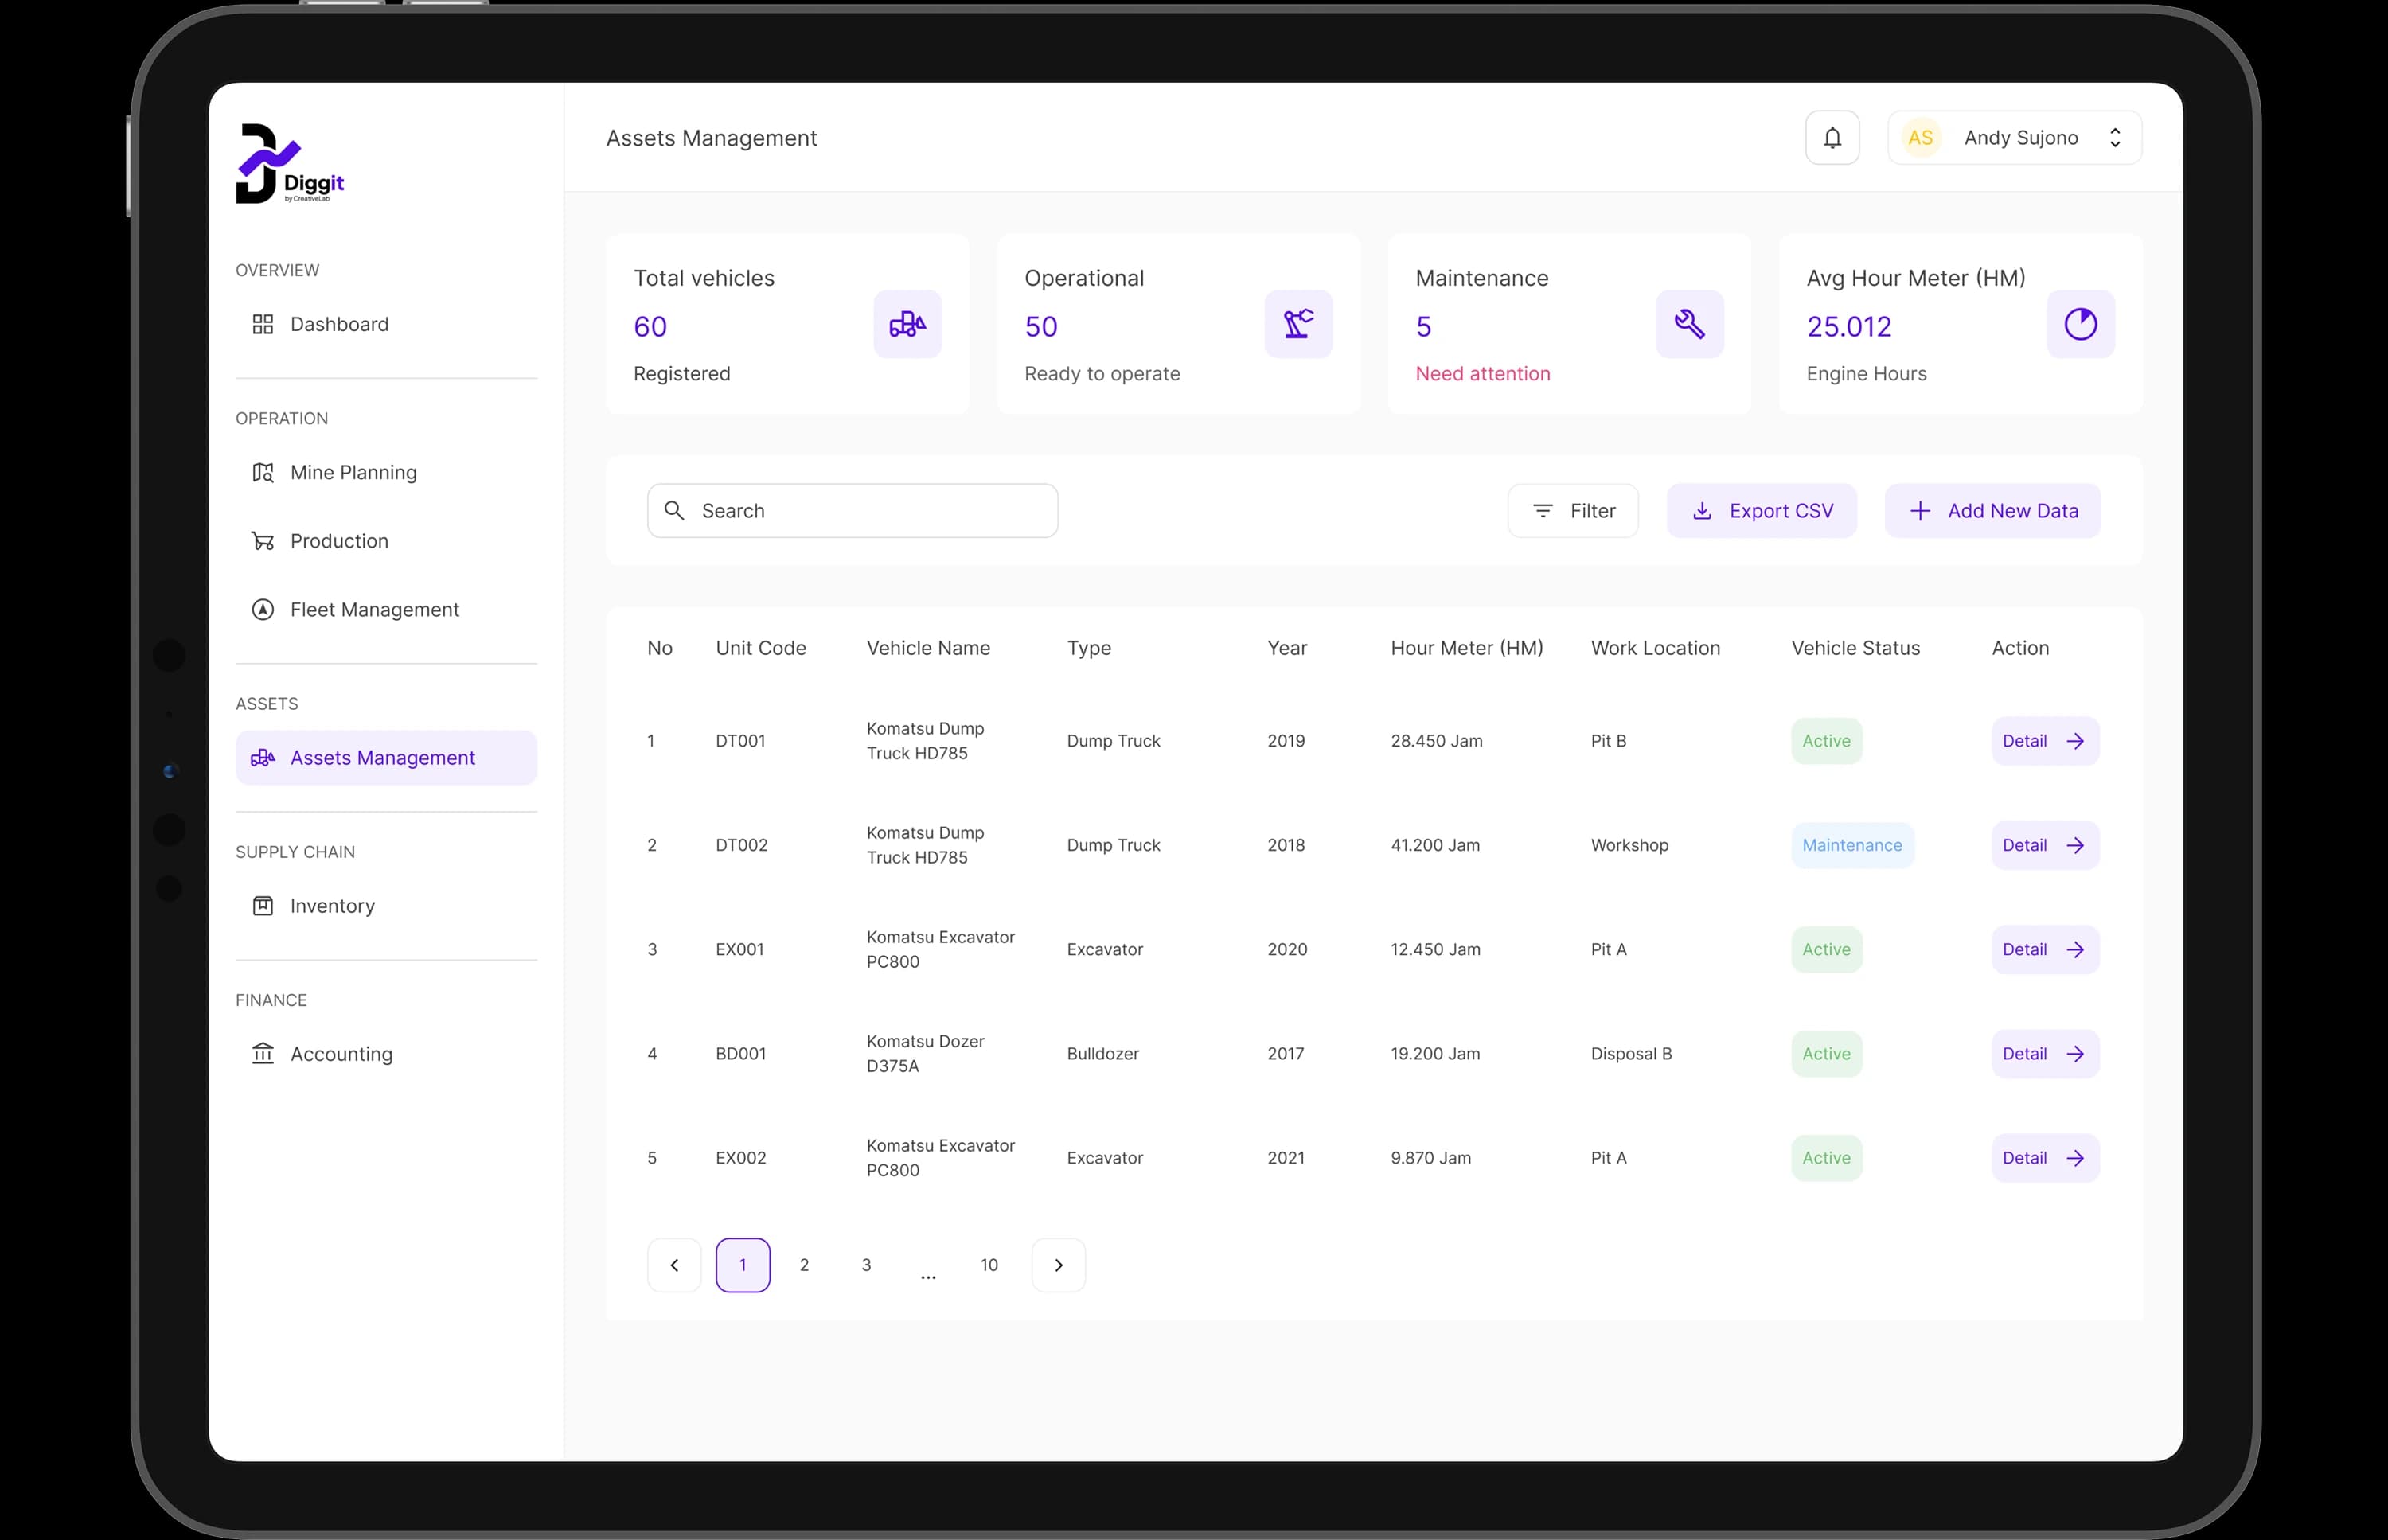The height and width of the screenshot is (1540, 2388).
Task: Open Detail for DT002
Action: [2045, 845]
